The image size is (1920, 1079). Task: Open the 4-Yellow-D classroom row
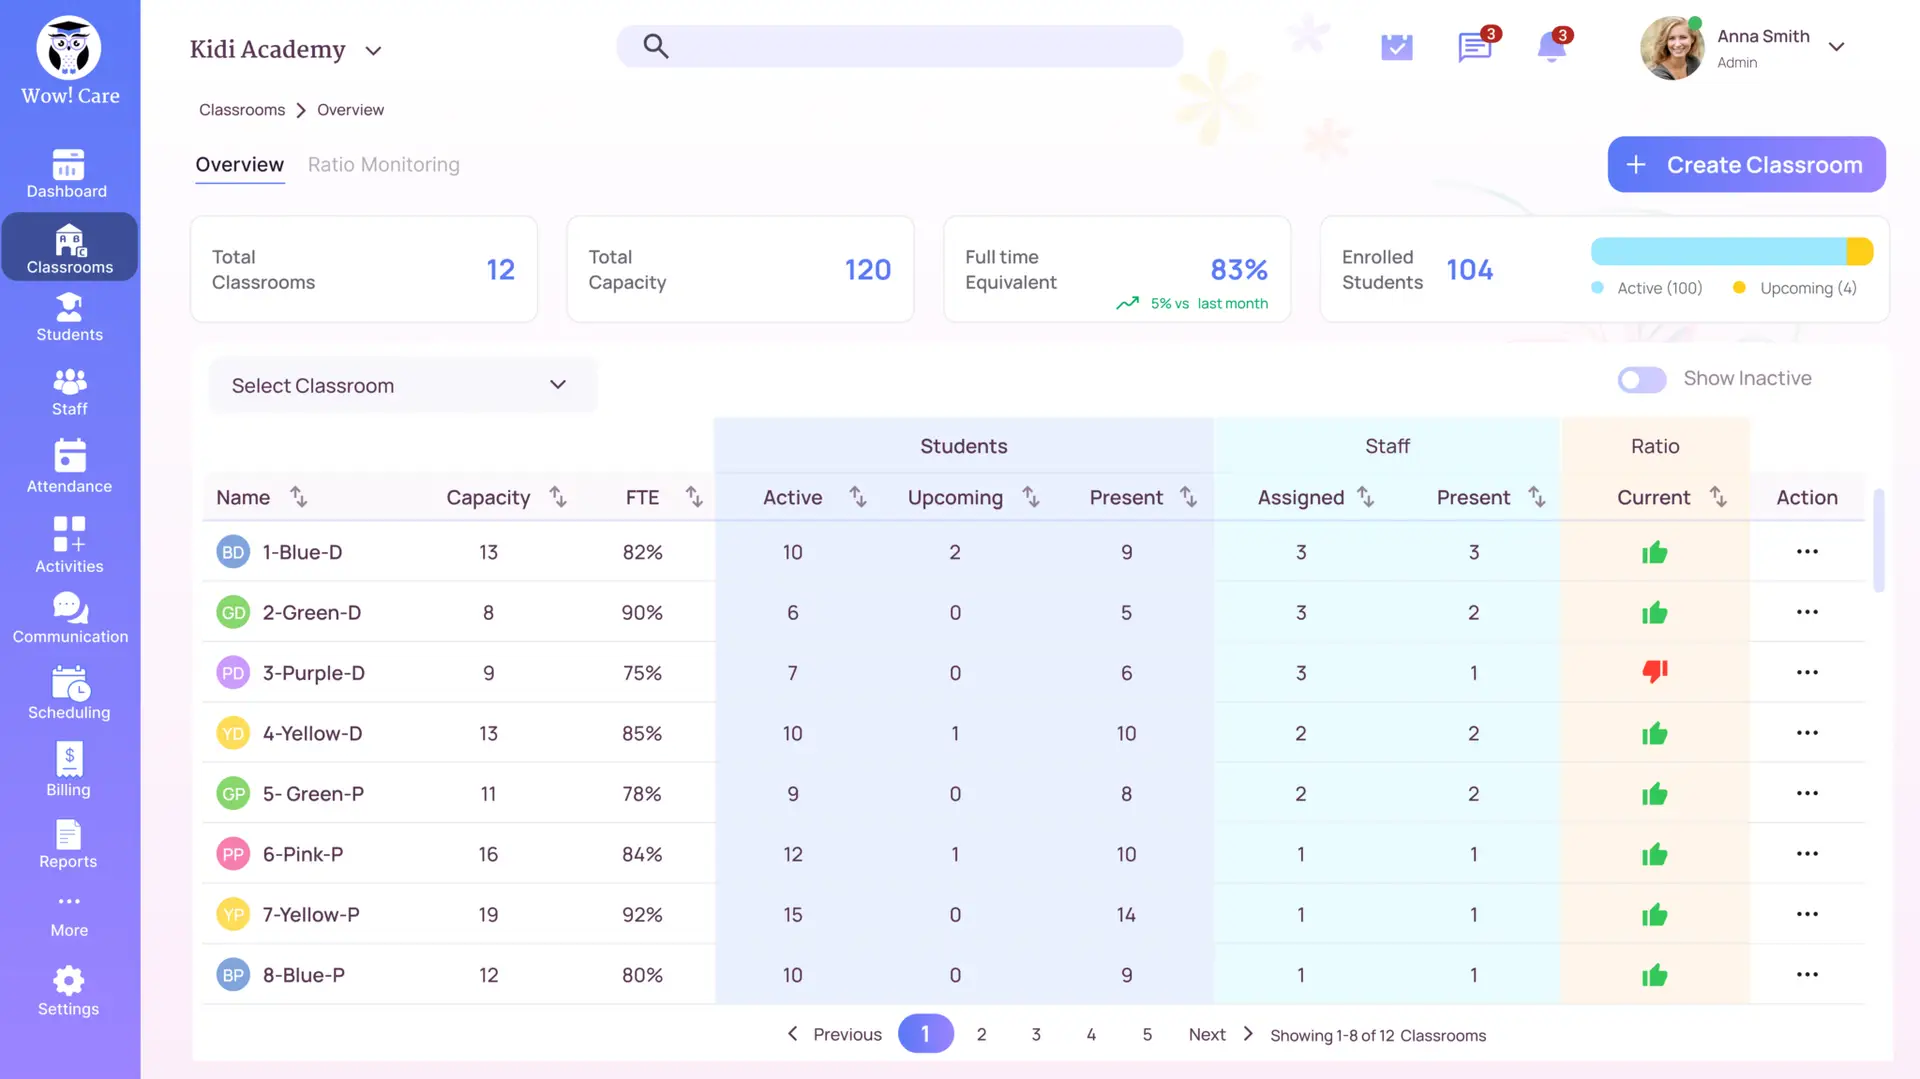[1034, 733]
